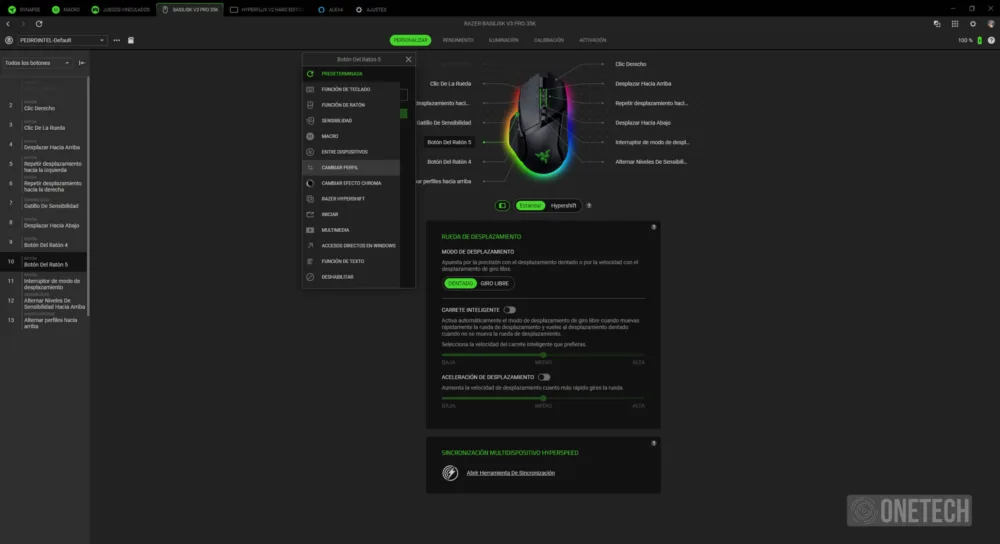Image resolution: width=1000 pixels, height=544 pixels.
Task: Toggle the mouse side view icon
Action: click(x=502, y=205)
